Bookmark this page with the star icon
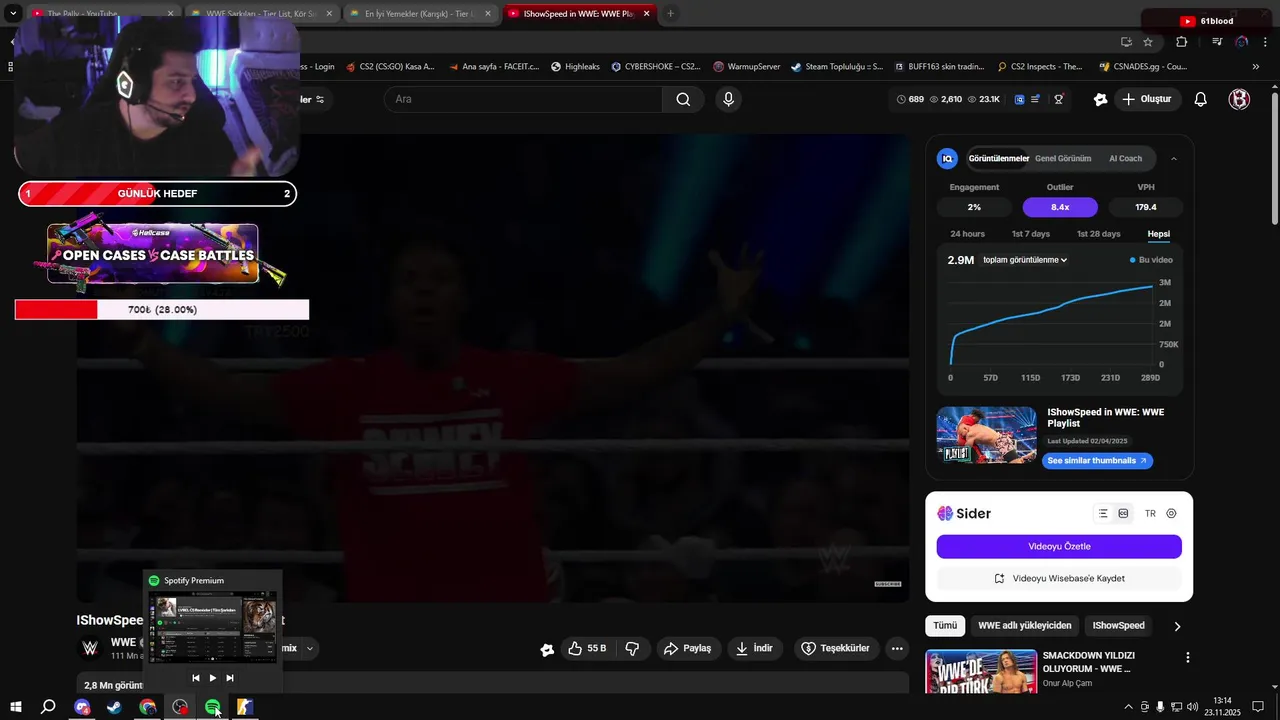 tap(1148, 42)
